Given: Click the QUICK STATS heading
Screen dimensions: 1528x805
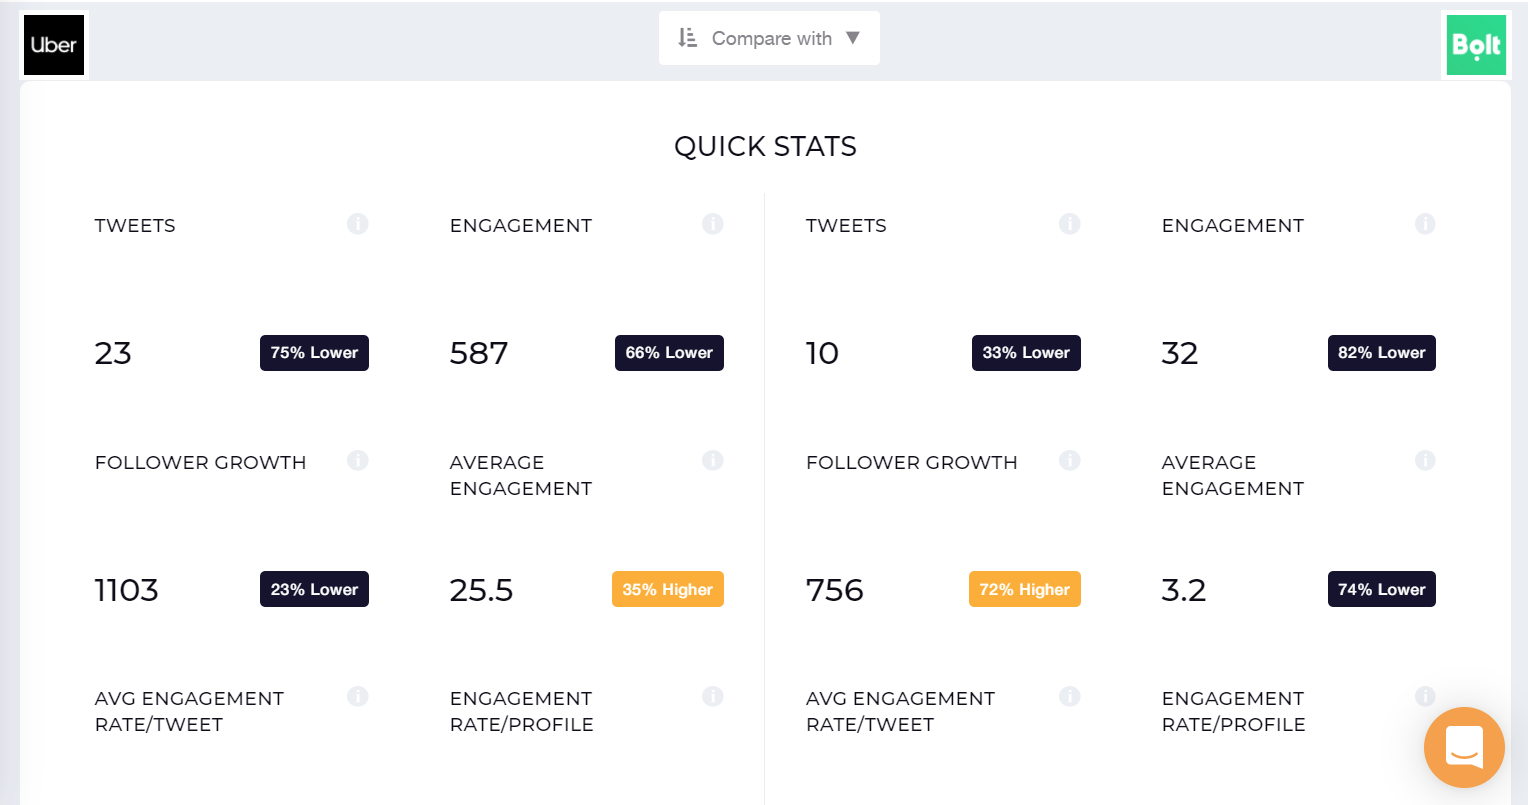Looking at the screenshot, I should tap(766, 146).
